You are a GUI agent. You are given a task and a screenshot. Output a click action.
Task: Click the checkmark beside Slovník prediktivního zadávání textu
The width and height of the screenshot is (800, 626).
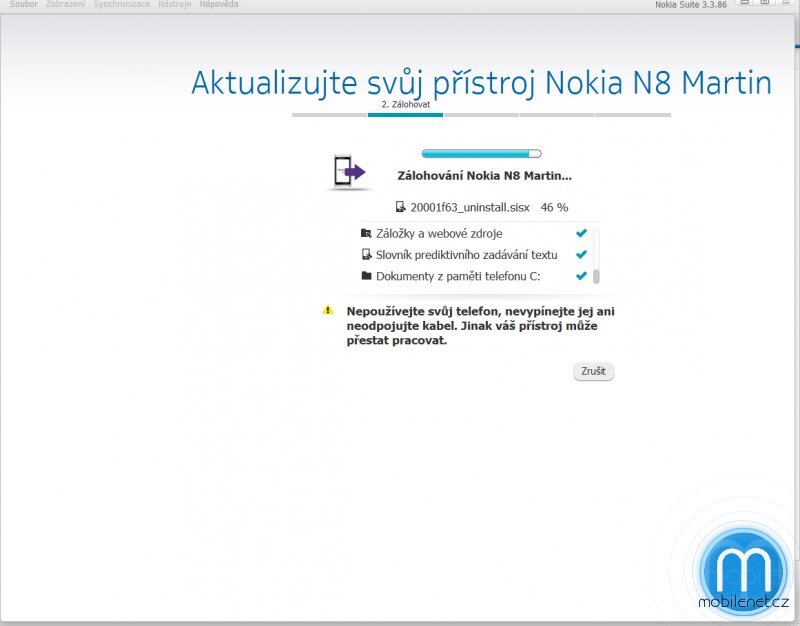coord(581,253)
